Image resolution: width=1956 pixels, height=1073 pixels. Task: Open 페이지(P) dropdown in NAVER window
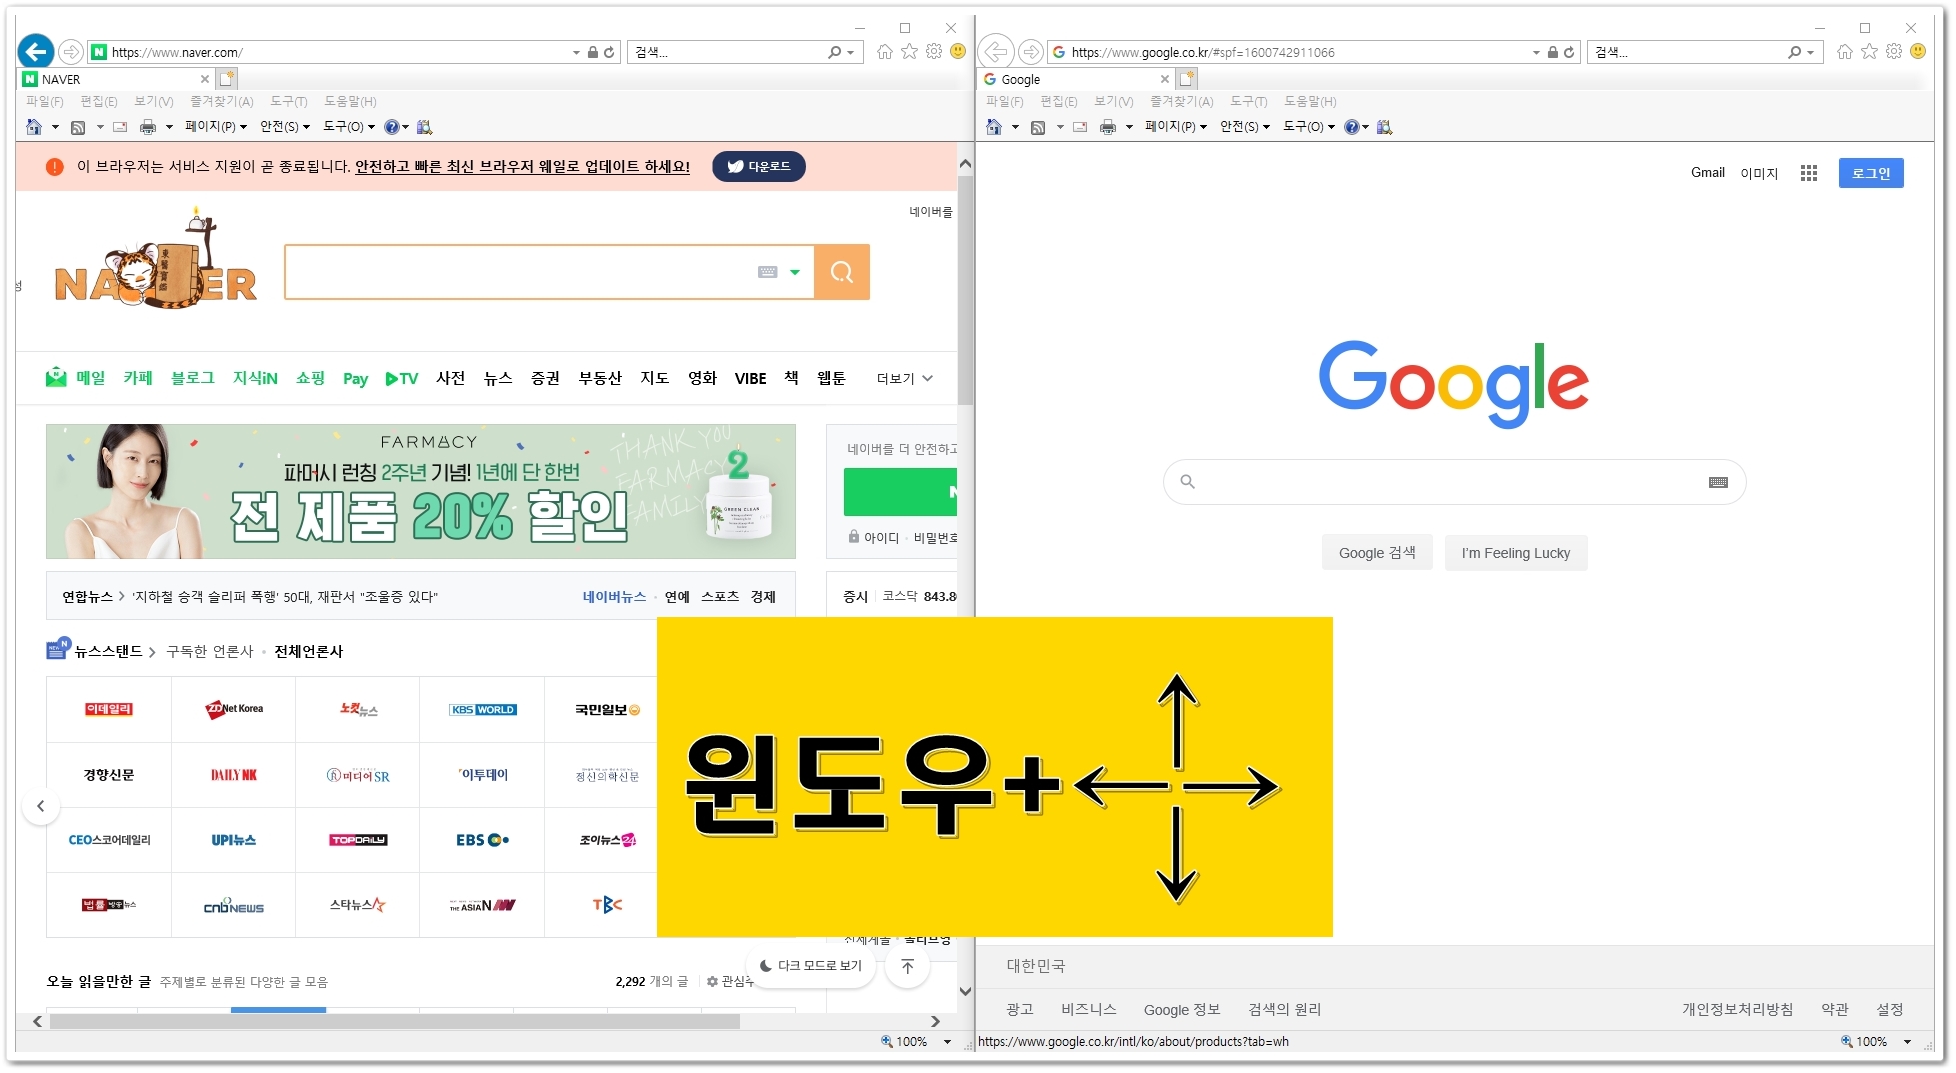[216, 127]
